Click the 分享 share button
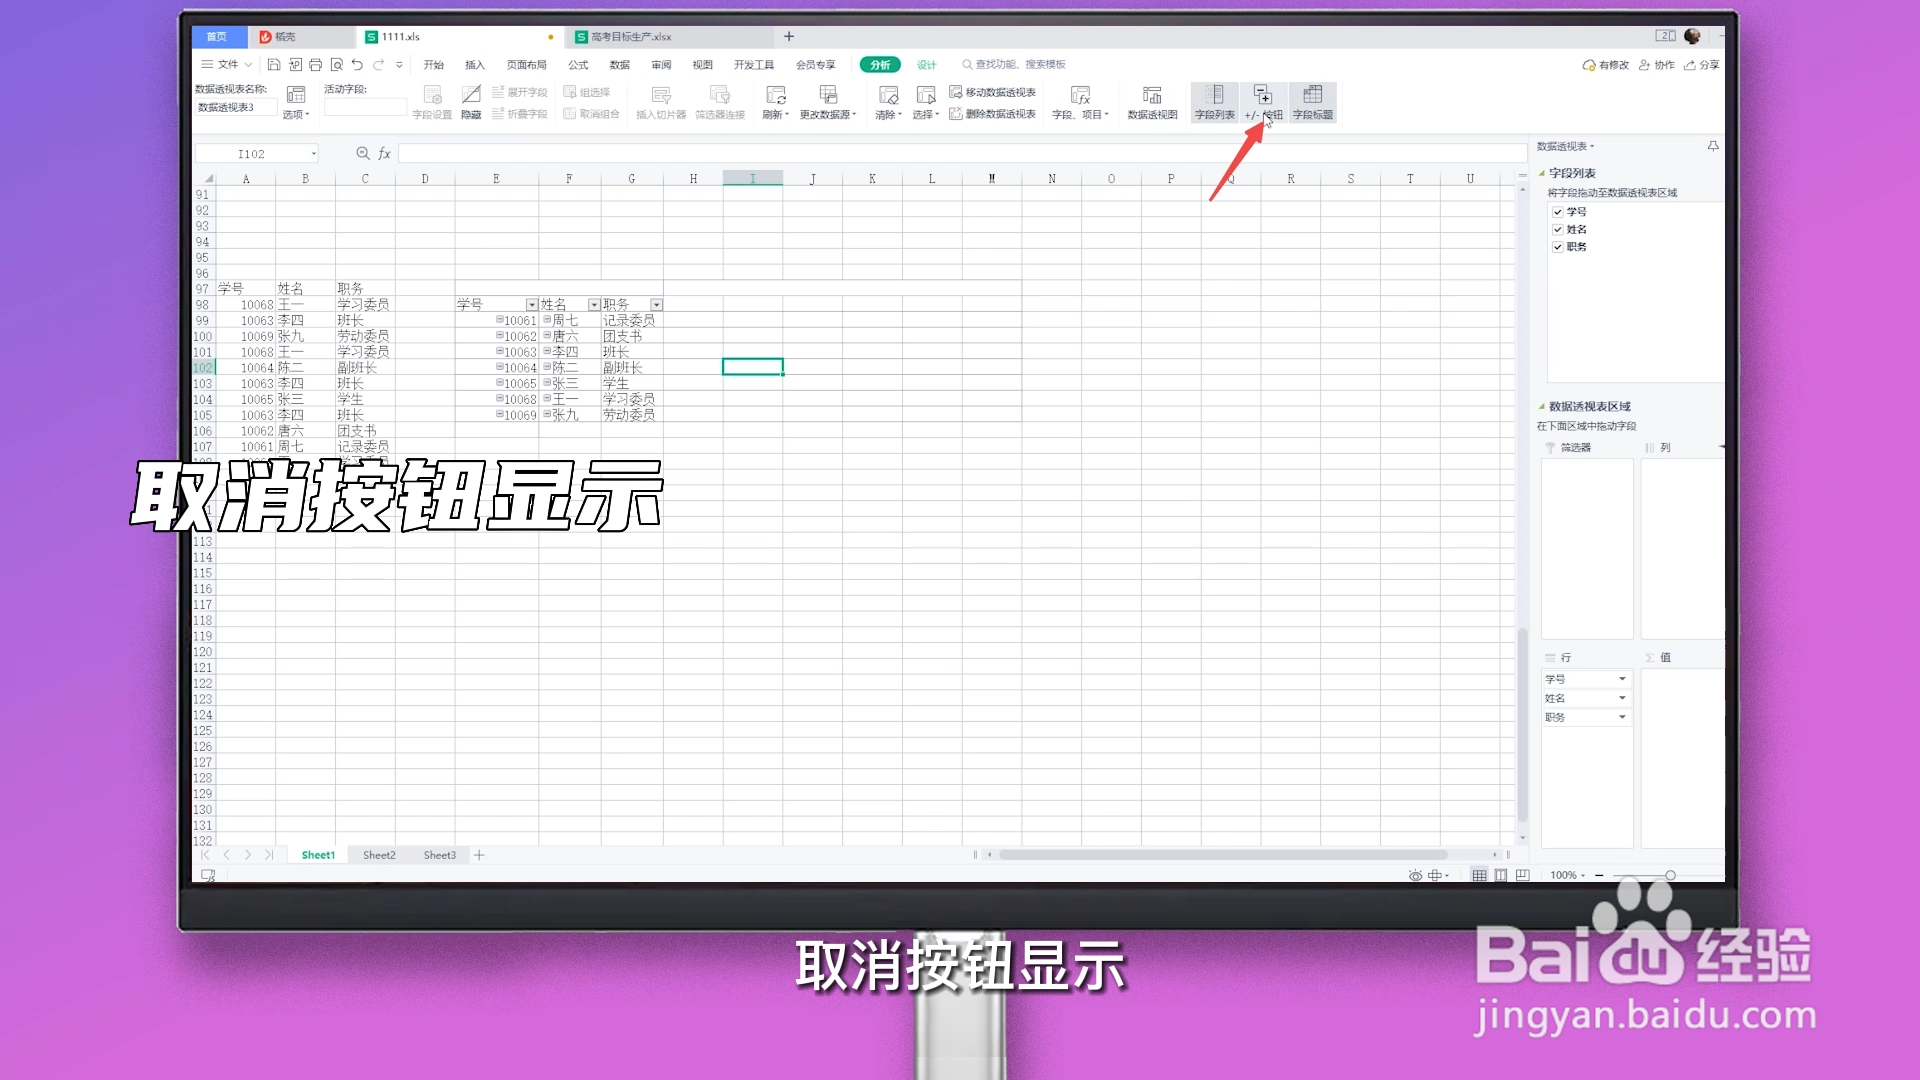This screenshot has height=1080, width=1920. pyautogui.click(x=1704, y=64)
